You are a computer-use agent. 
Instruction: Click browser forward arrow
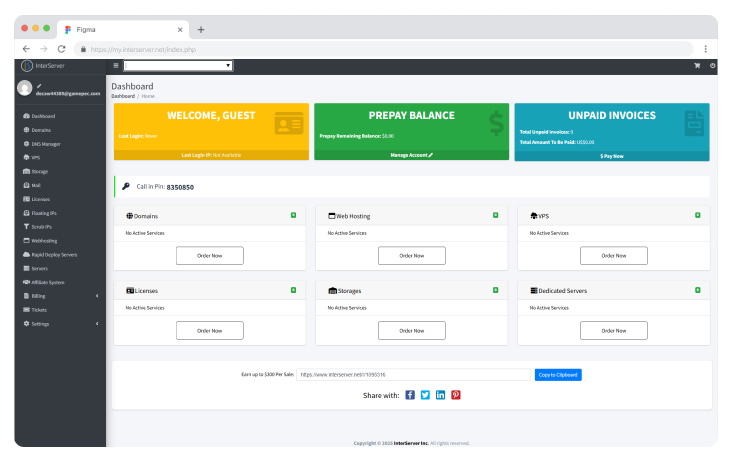click(x=43, y=49)
